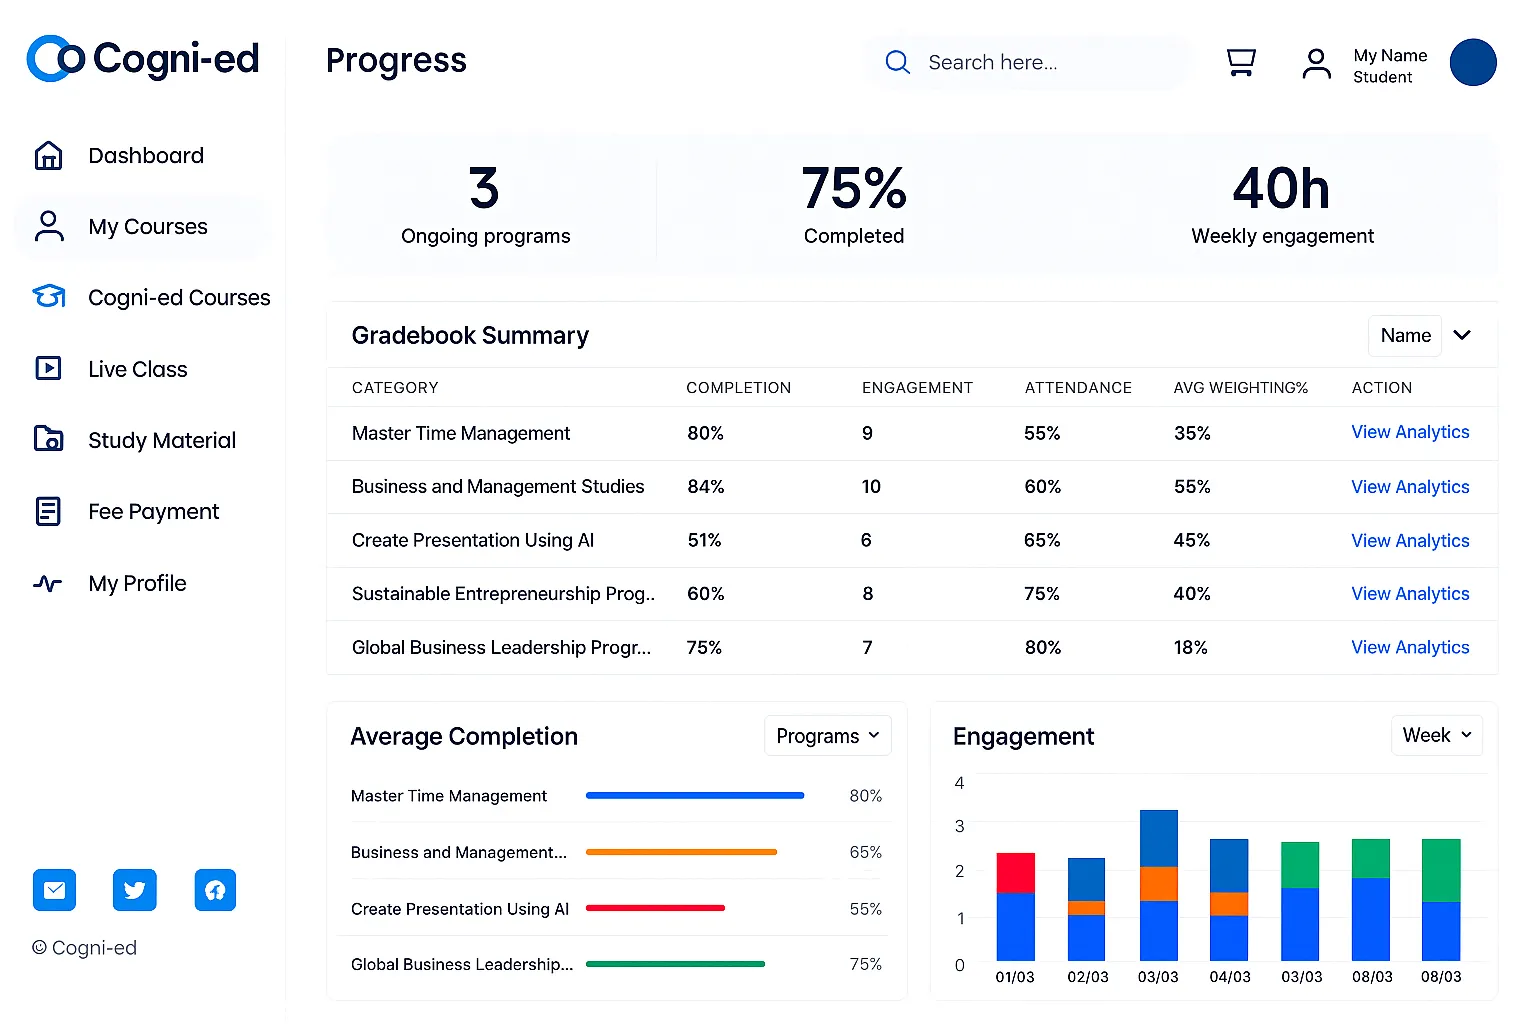Open Dashboard from sidebar menu
This screenshot has height=1024, width=1536.
145,156
